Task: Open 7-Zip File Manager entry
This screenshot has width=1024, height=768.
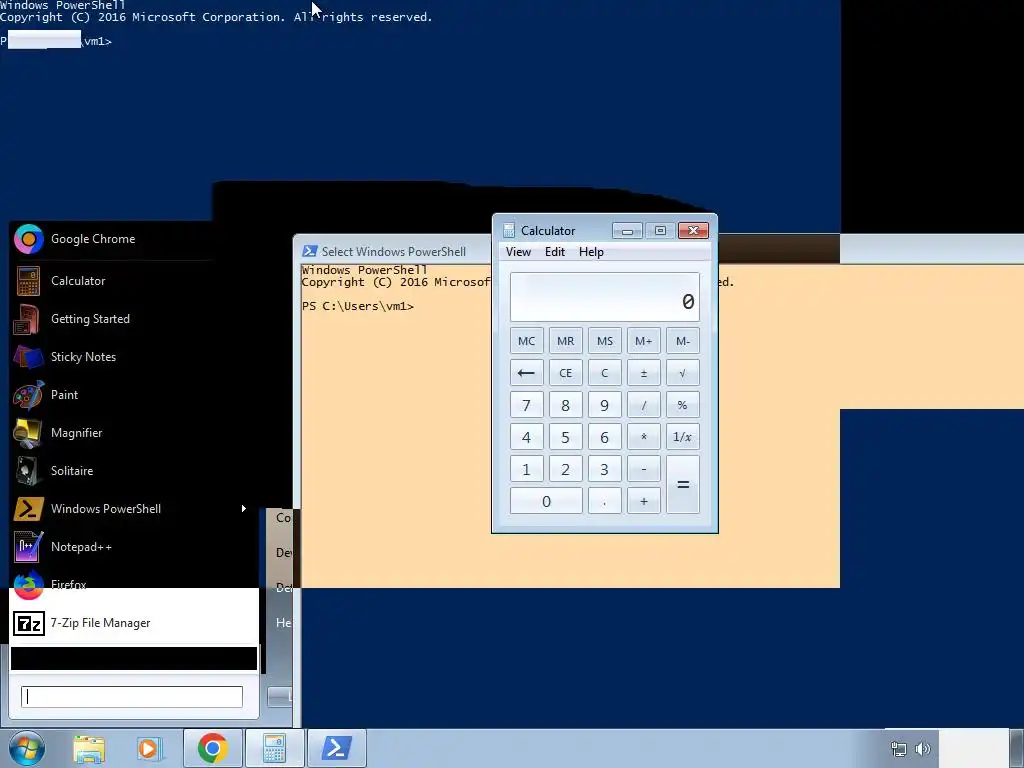Action: coord(134,623)
